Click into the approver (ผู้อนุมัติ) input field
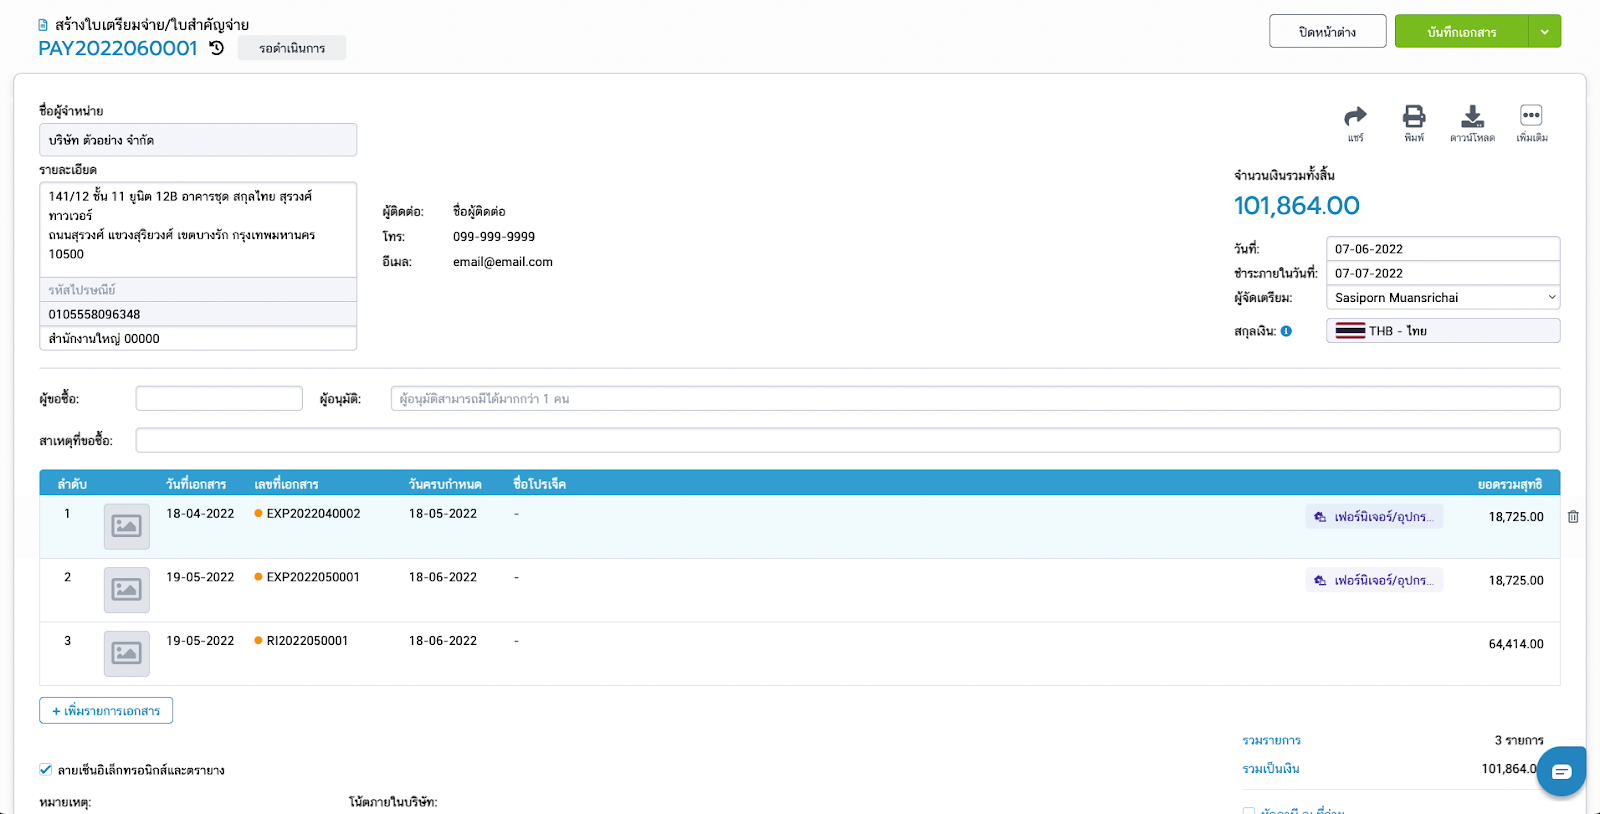 tap(974, 399)
